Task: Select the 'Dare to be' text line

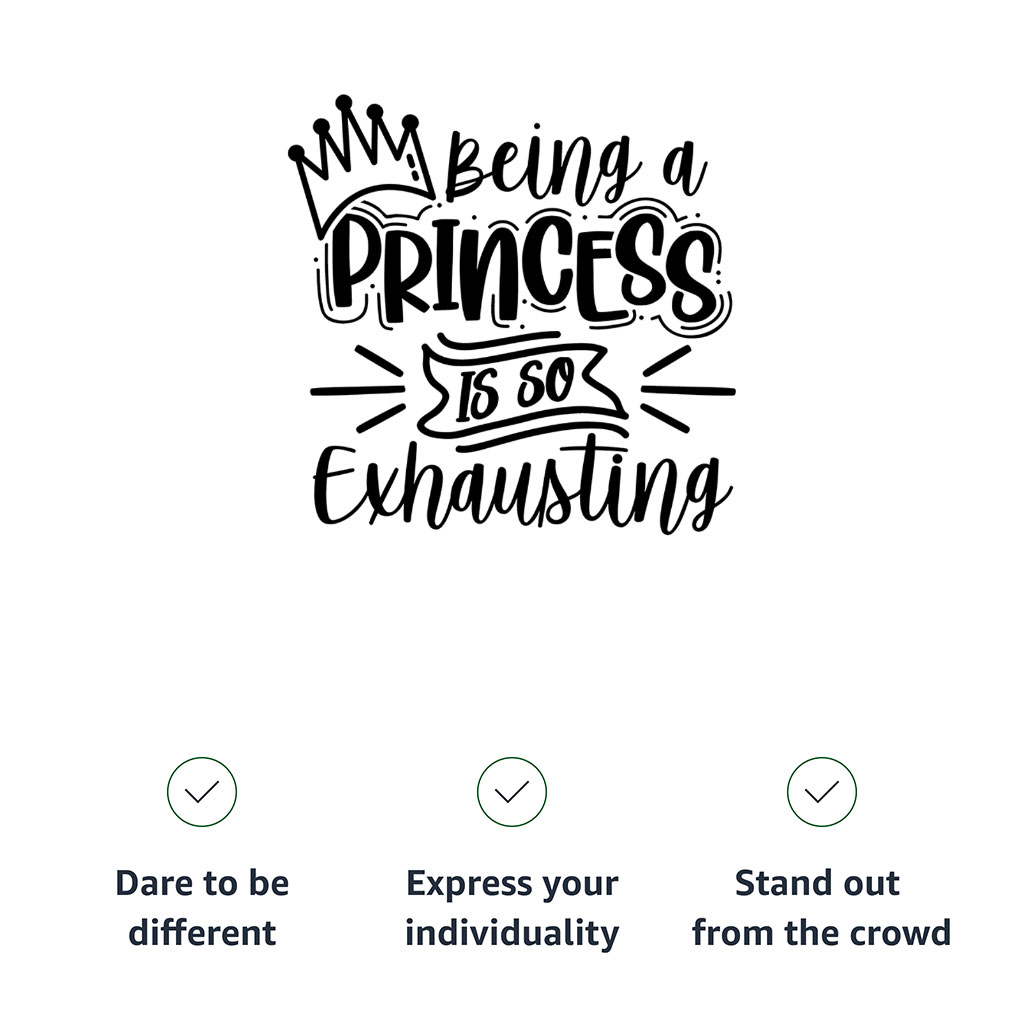Action: coord(202,883)
